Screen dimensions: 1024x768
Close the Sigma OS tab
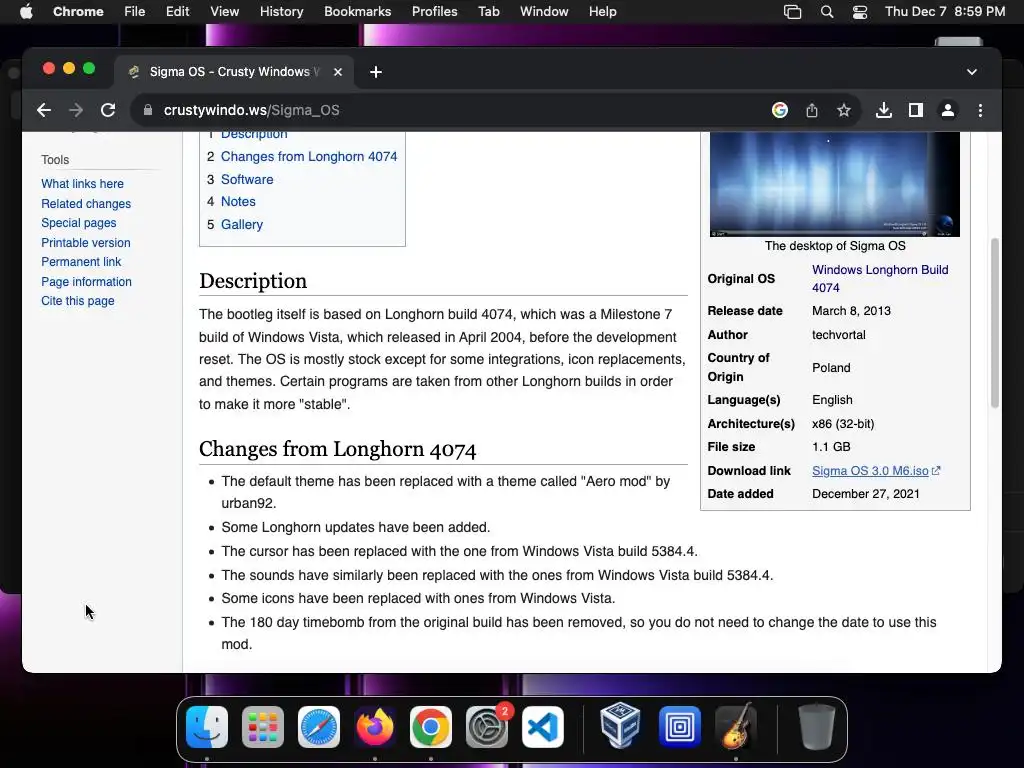point(338,72)
